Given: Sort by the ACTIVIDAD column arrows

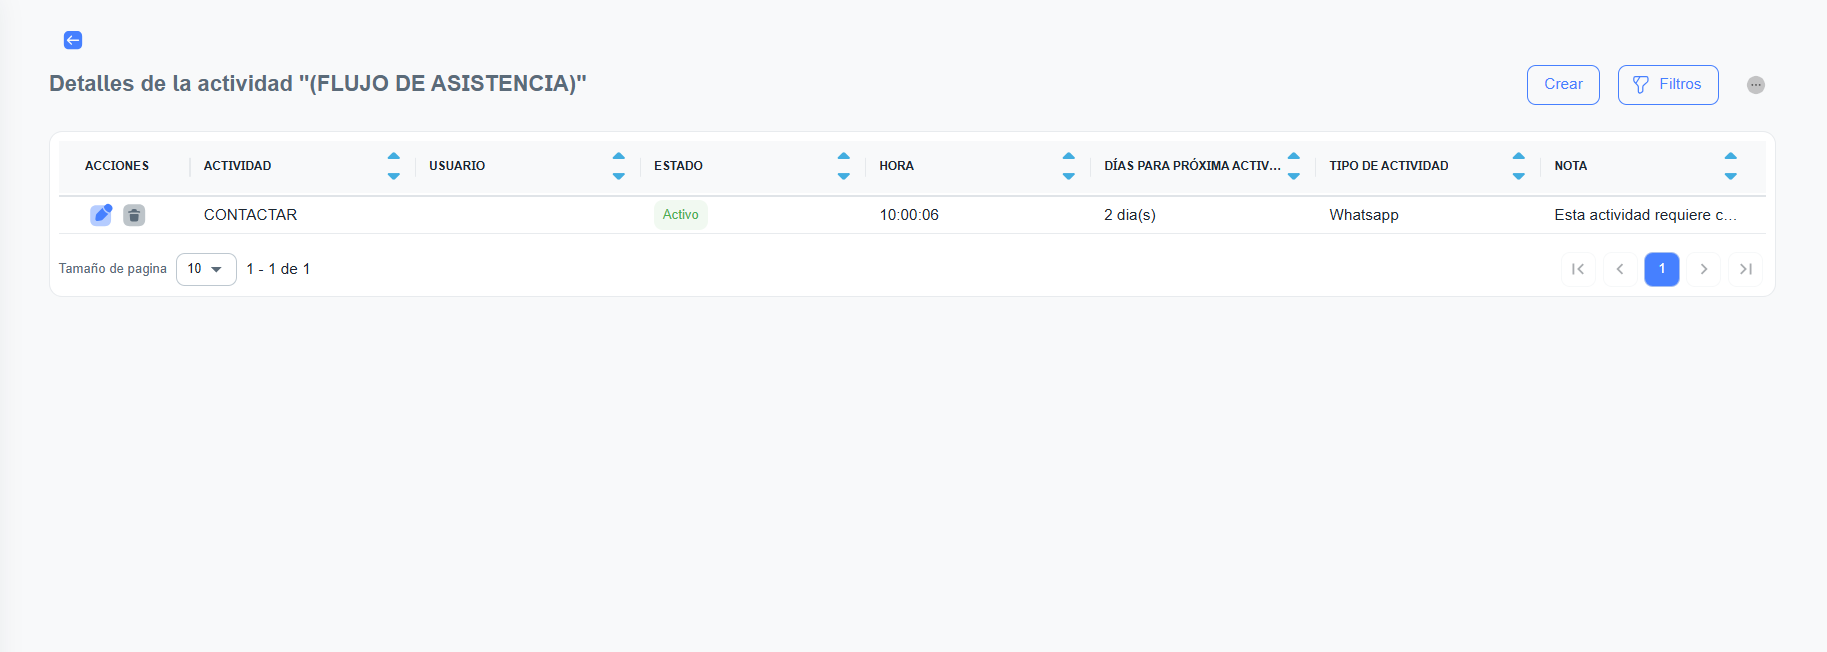Looking at the screenshot, I should (x=393, y=166).
